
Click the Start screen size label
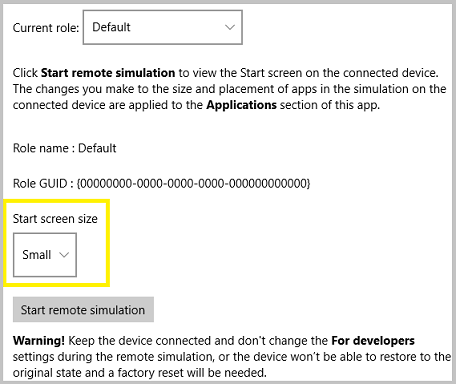[x=55, y=219]
